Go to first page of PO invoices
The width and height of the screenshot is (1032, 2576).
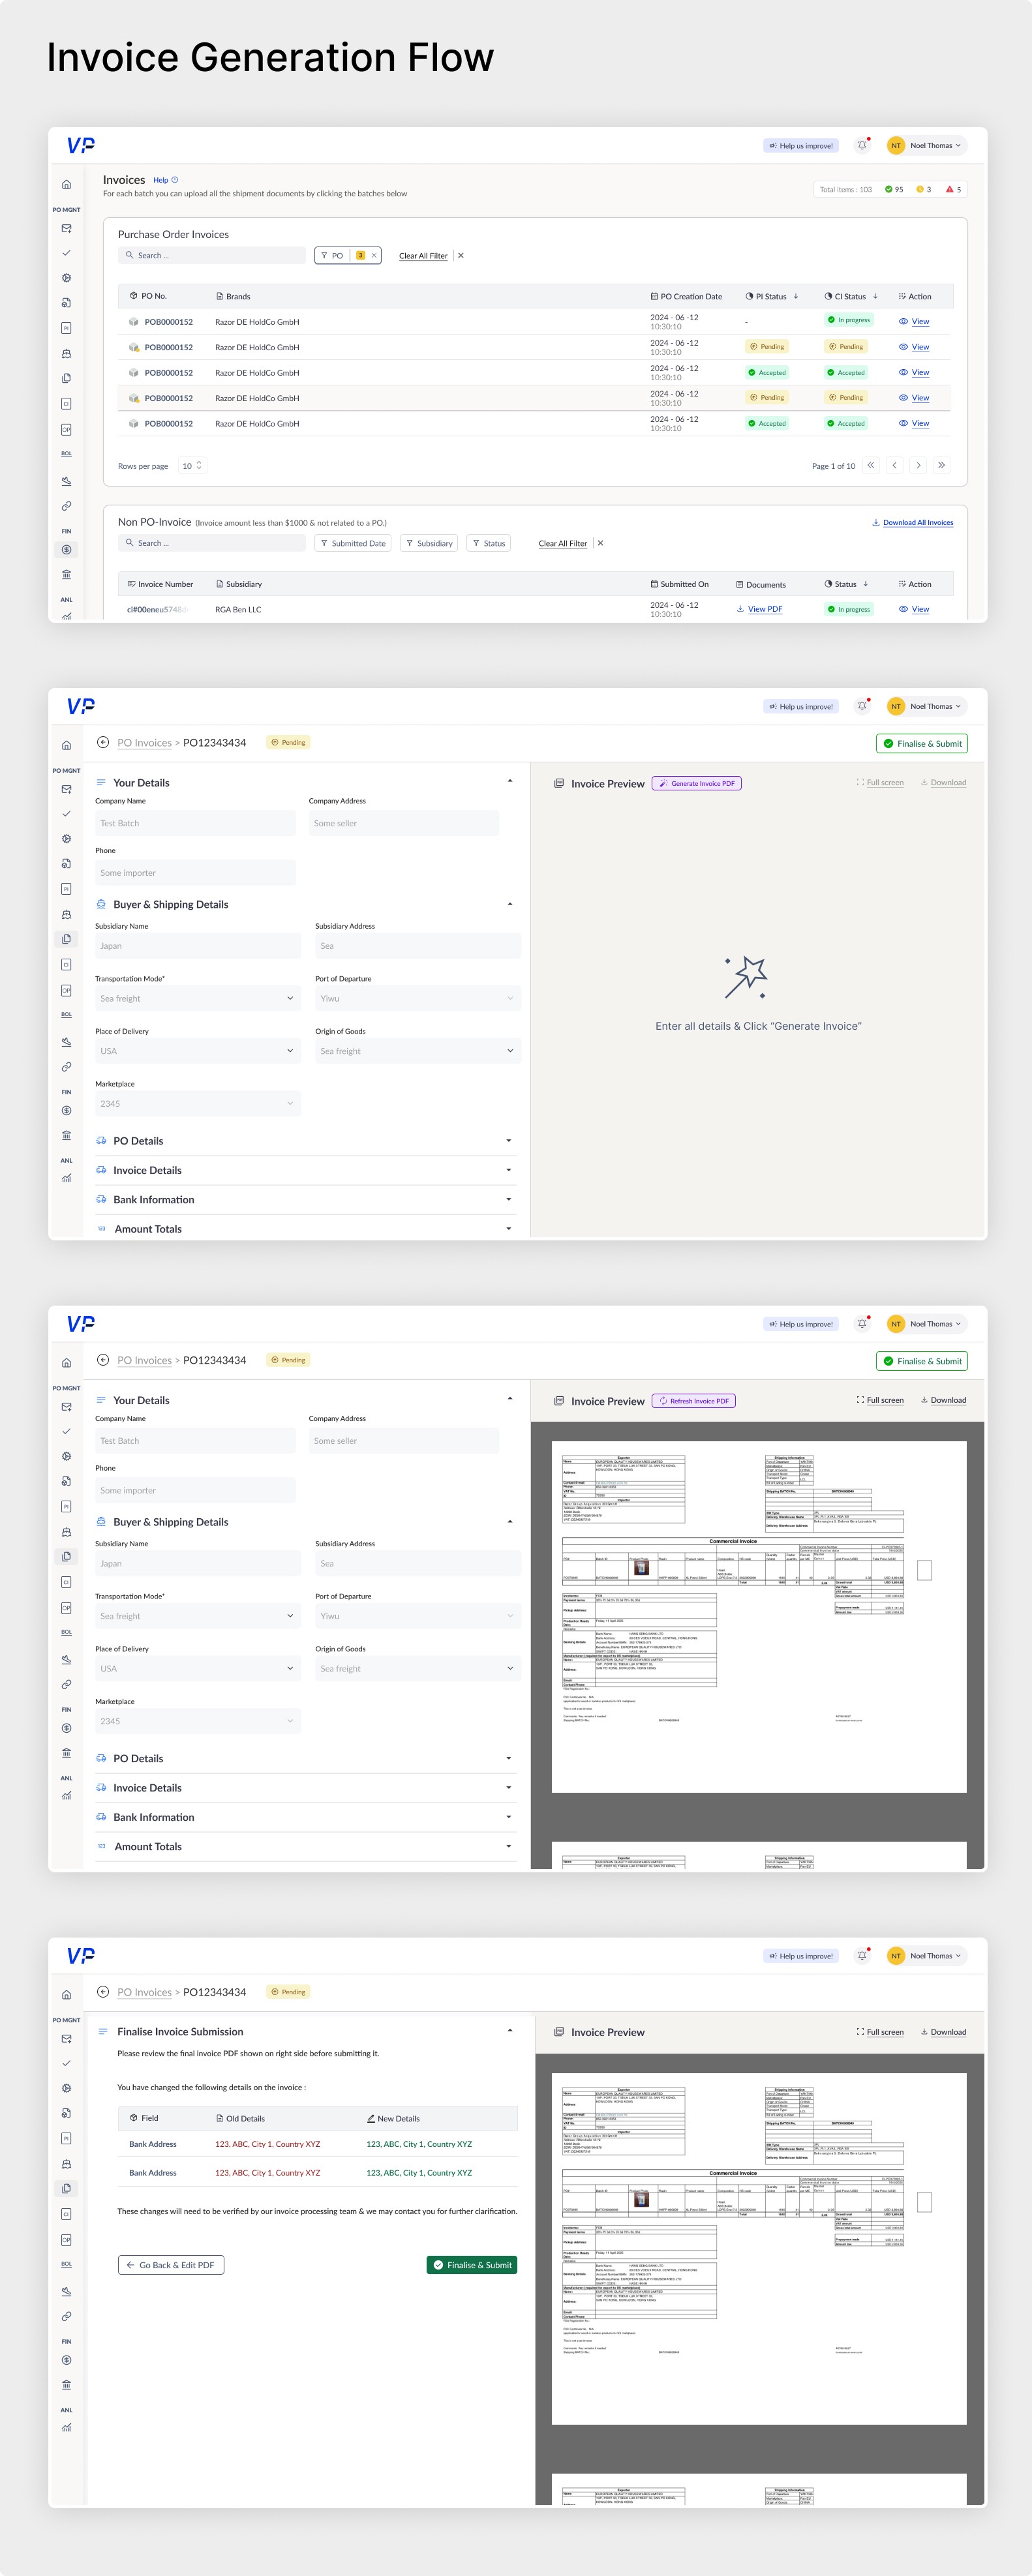(x=870, y=465)
